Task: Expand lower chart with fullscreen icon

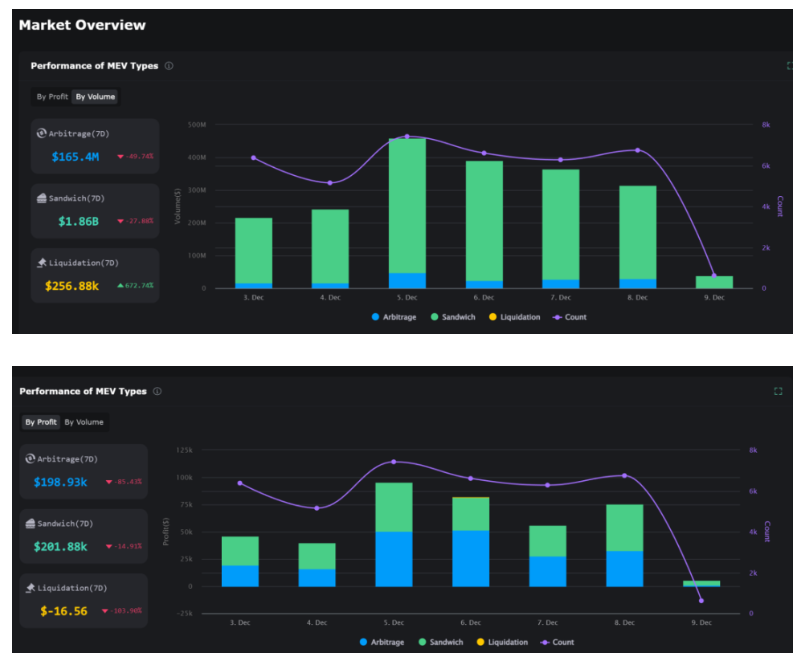Action: tap(778, 391)
